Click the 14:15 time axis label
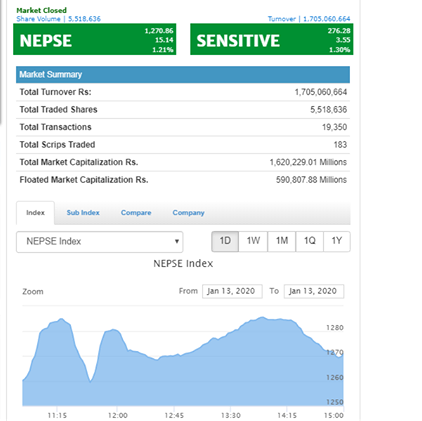This screenshot has height=421, width=422. click(287, 416)
